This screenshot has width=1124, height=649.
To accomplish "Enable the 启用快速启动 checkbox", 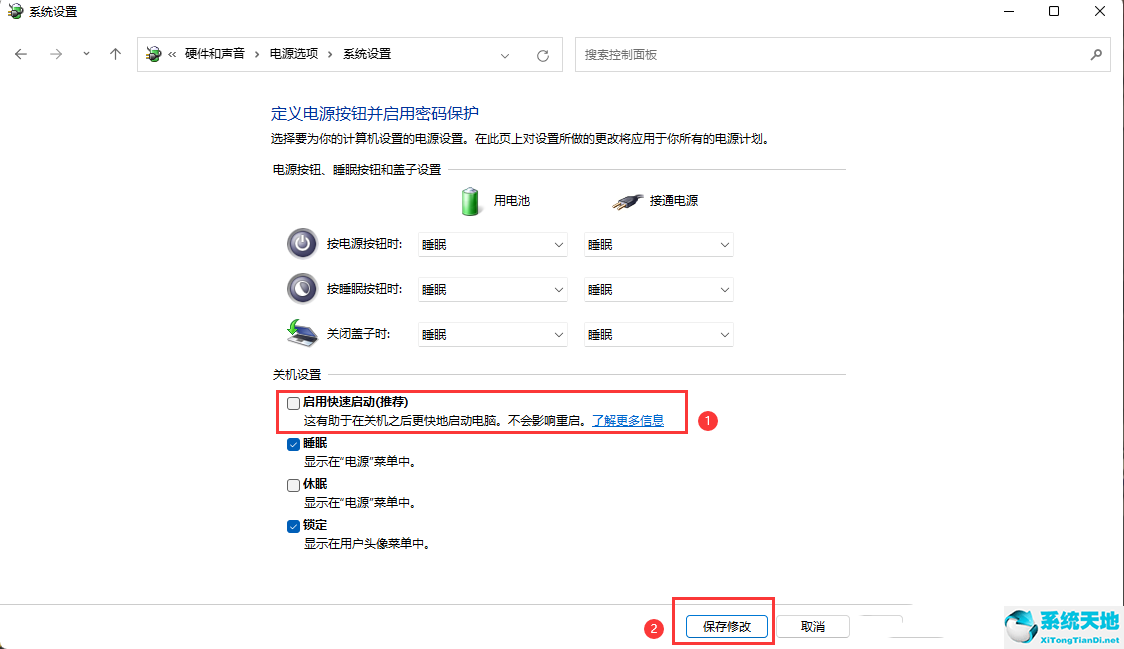I will click(293, 403).
